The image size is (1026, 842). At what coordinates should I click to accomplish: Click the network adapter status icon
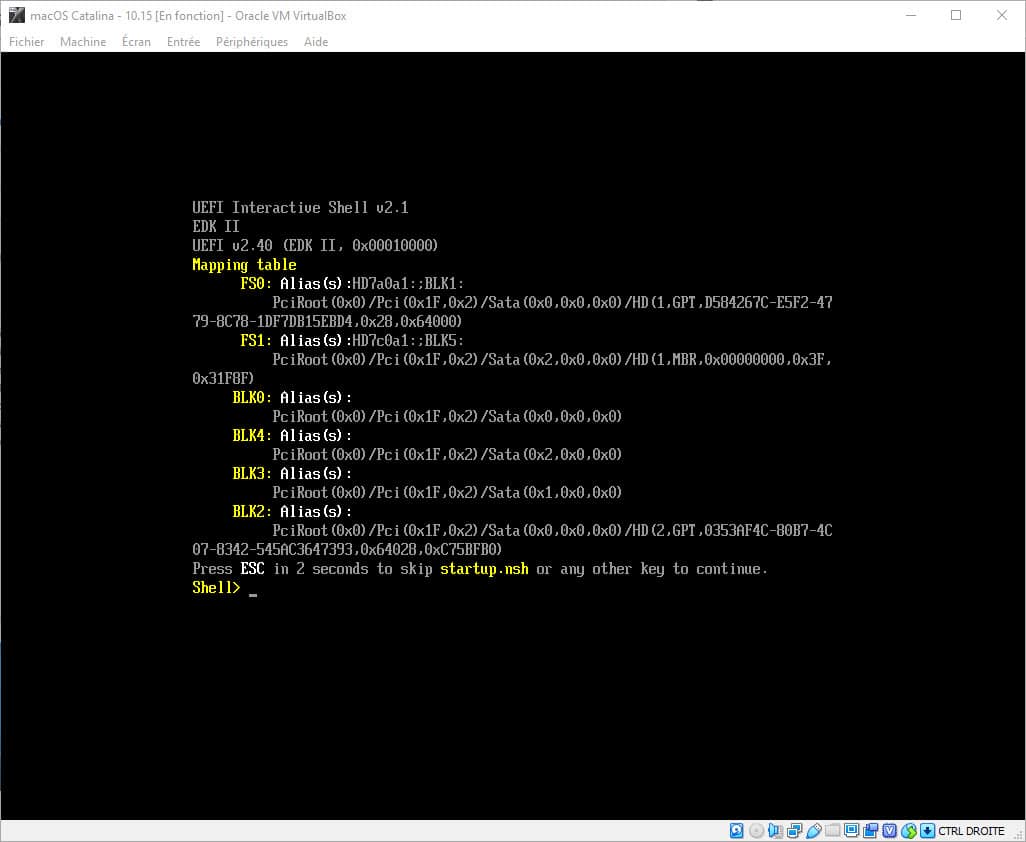[794, 831]
